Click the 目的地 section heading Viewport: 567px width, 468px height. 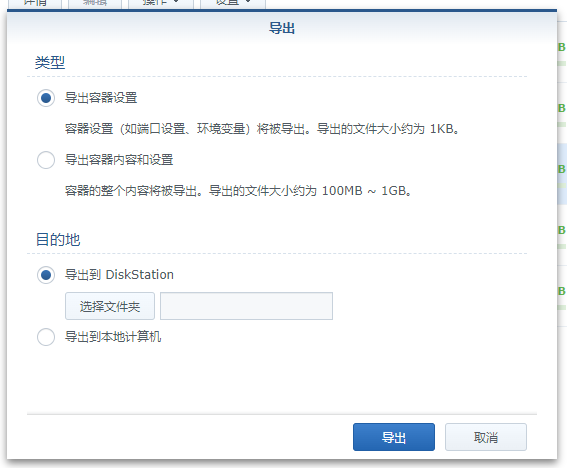click(58, 240)
